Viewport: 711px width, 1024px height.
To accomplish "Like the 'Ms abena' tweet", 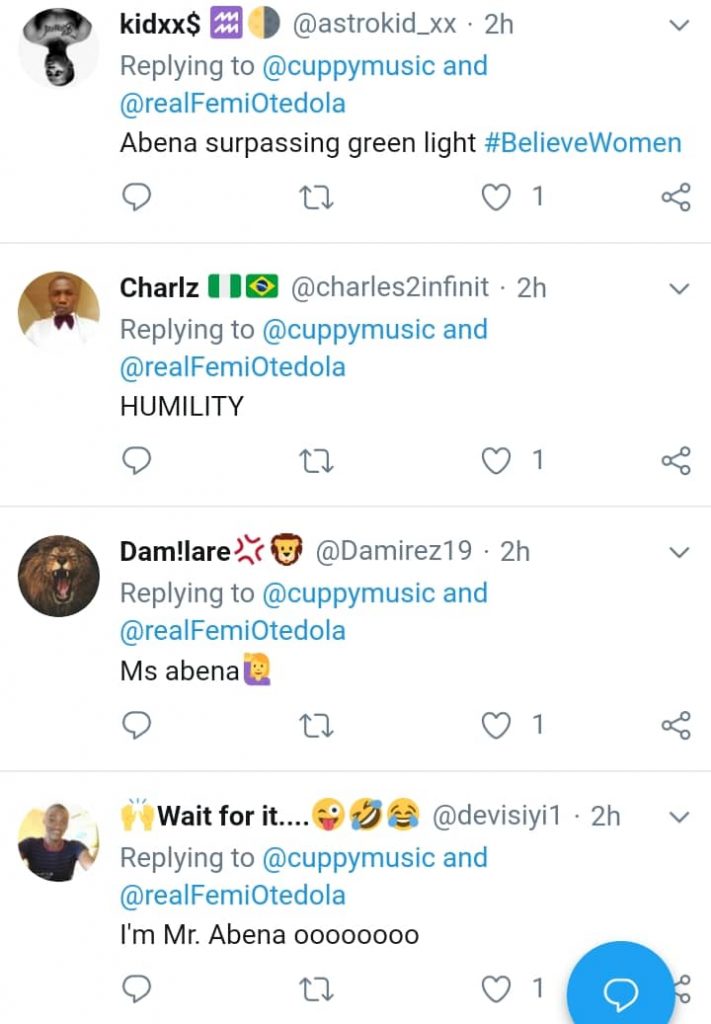I will click(497, 725).
